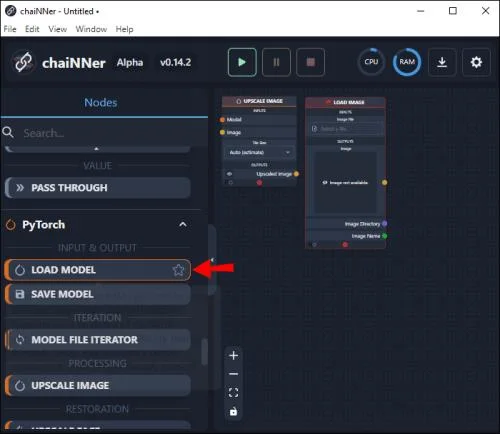Toggle the Upscaled Image preview eye

click(x=229, y=174)
